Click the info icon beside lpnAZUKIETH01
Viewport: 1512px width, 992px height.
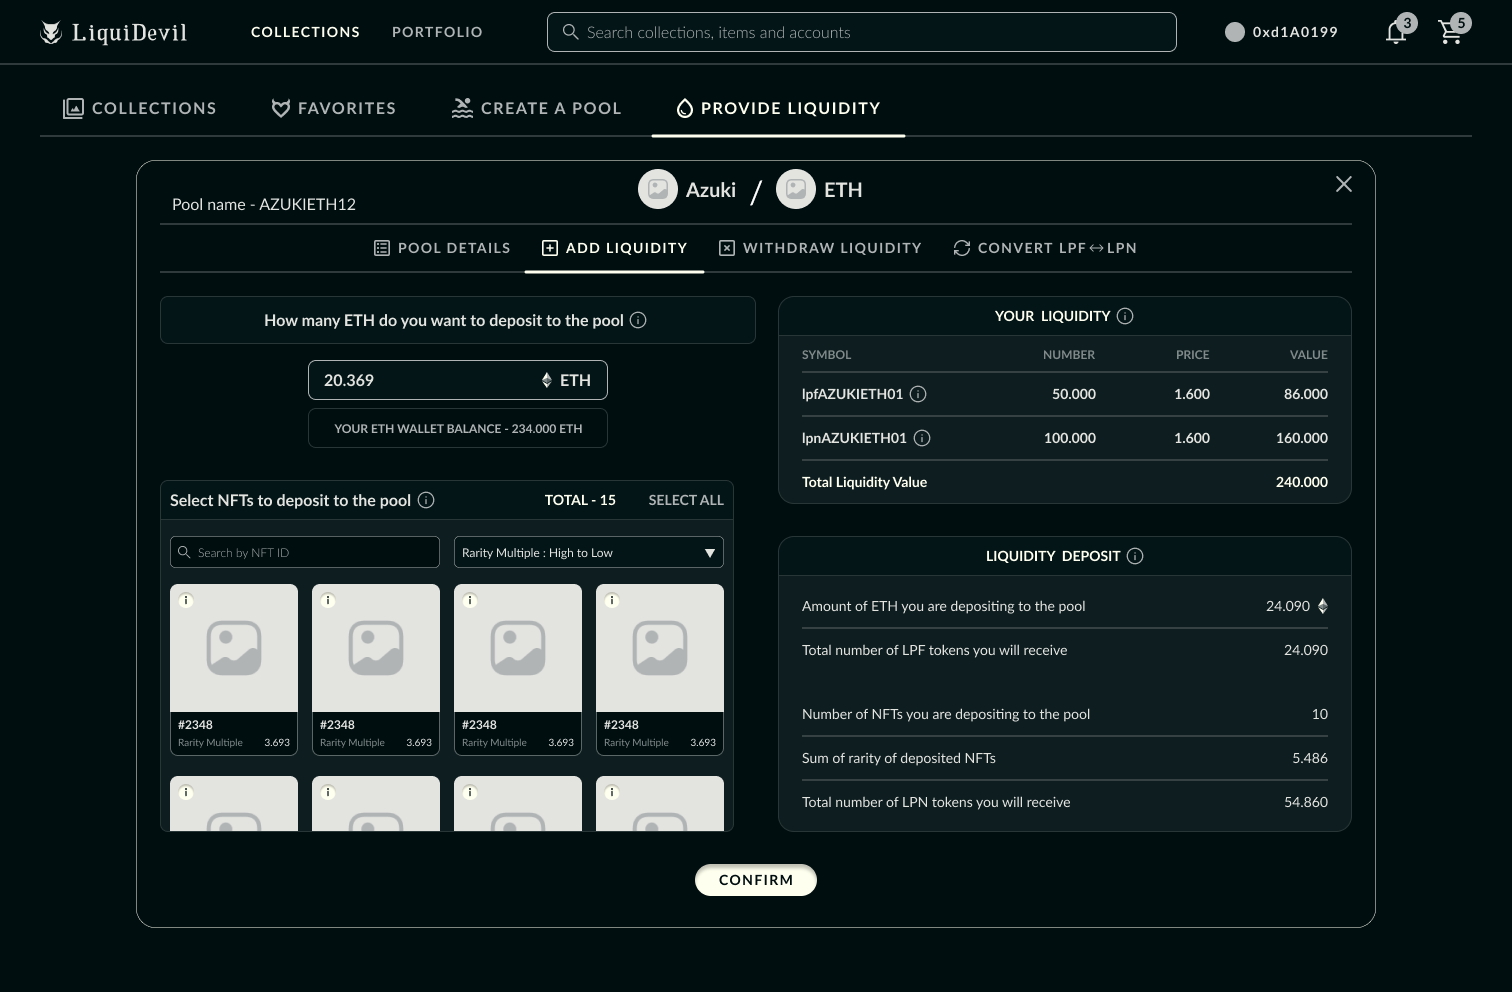click(x=922, y=438)
